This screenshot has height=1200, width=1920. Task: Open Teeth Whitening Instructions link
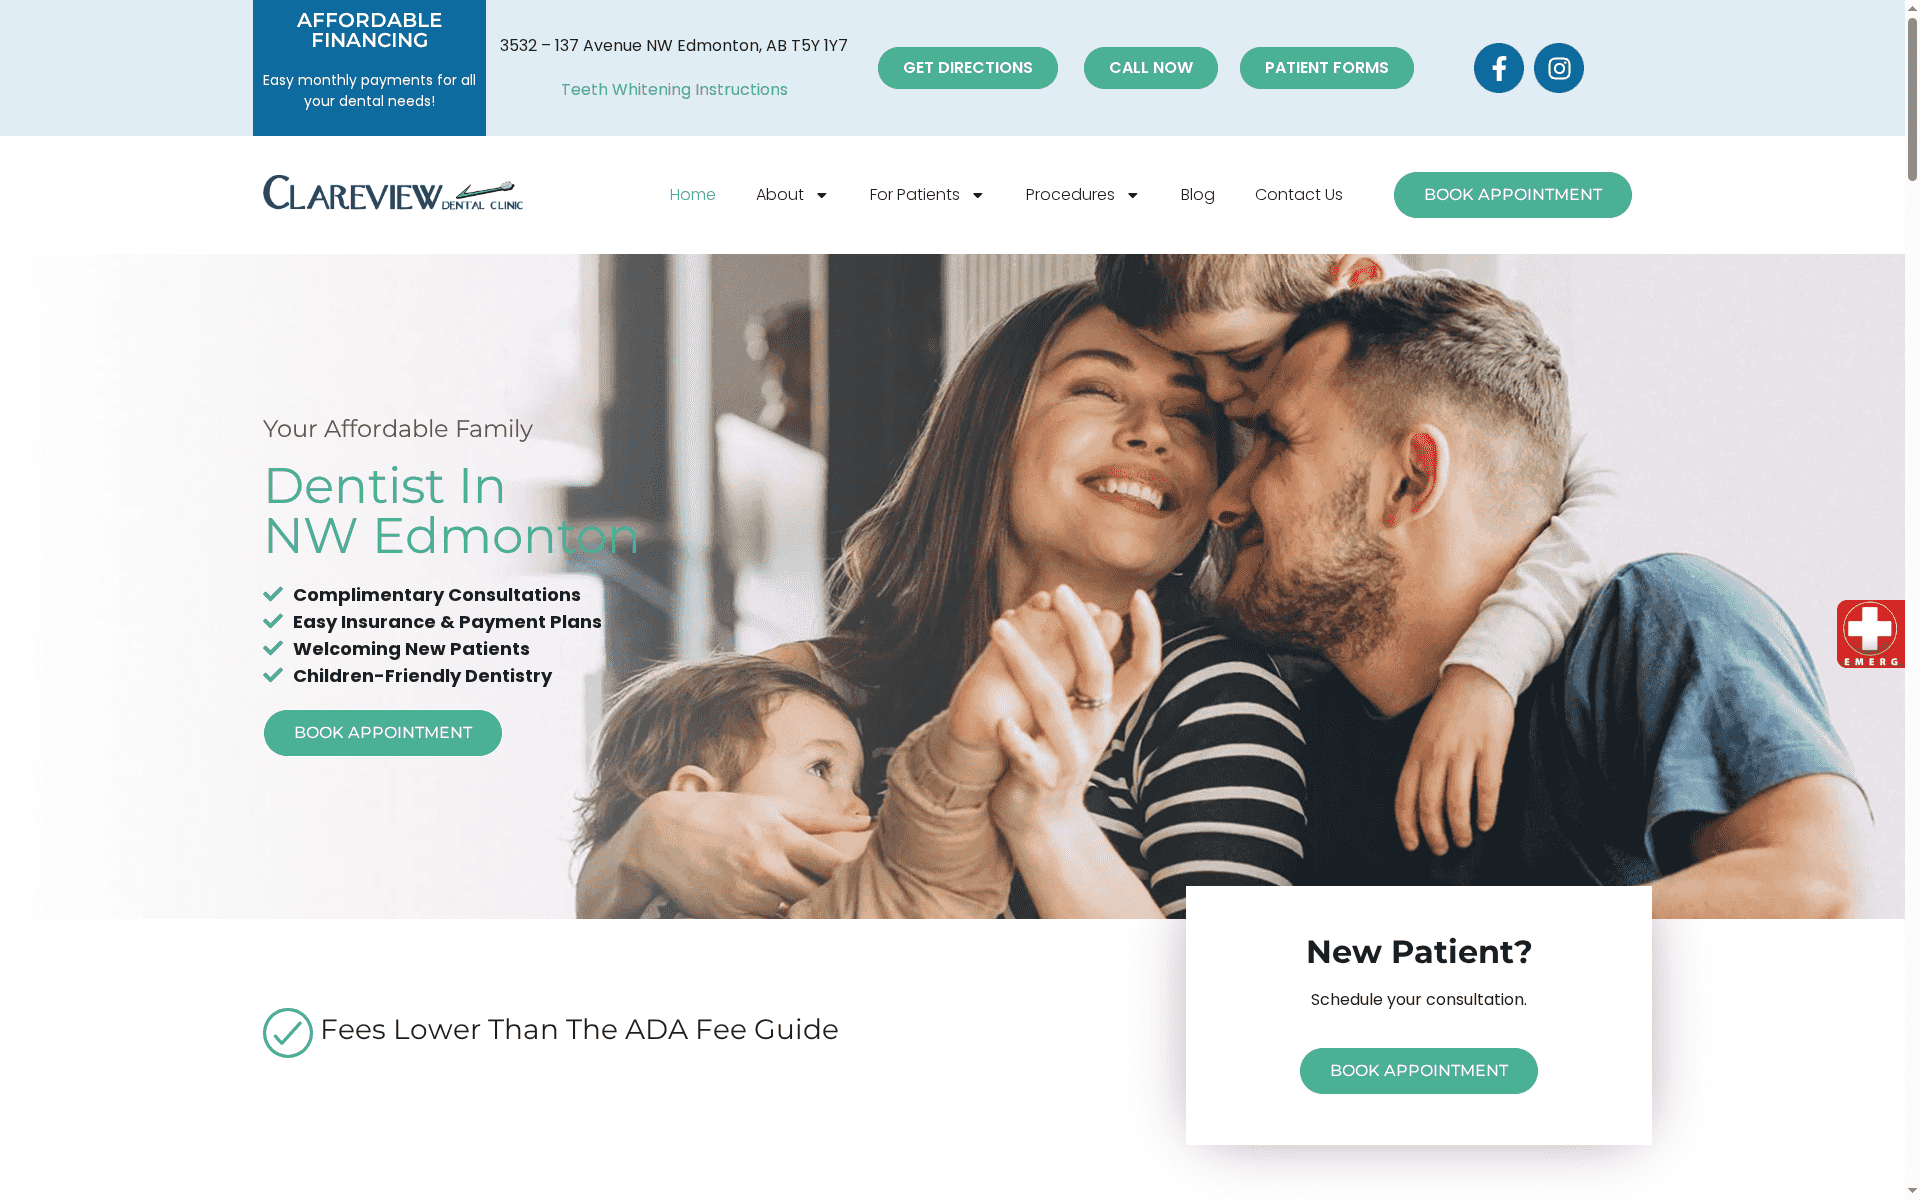(674, 90)
